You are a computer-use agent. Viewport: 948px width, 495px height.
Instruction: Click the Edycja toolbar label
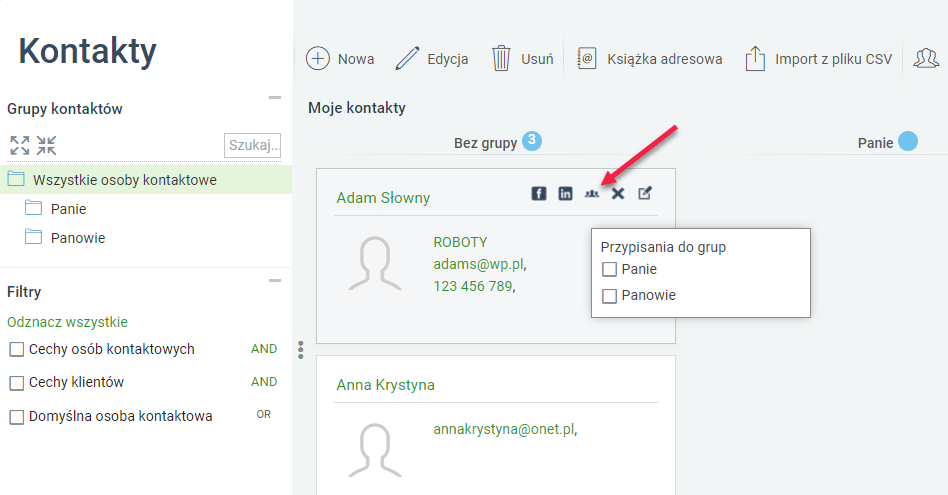pyautogui.click(x=448, y=59)
